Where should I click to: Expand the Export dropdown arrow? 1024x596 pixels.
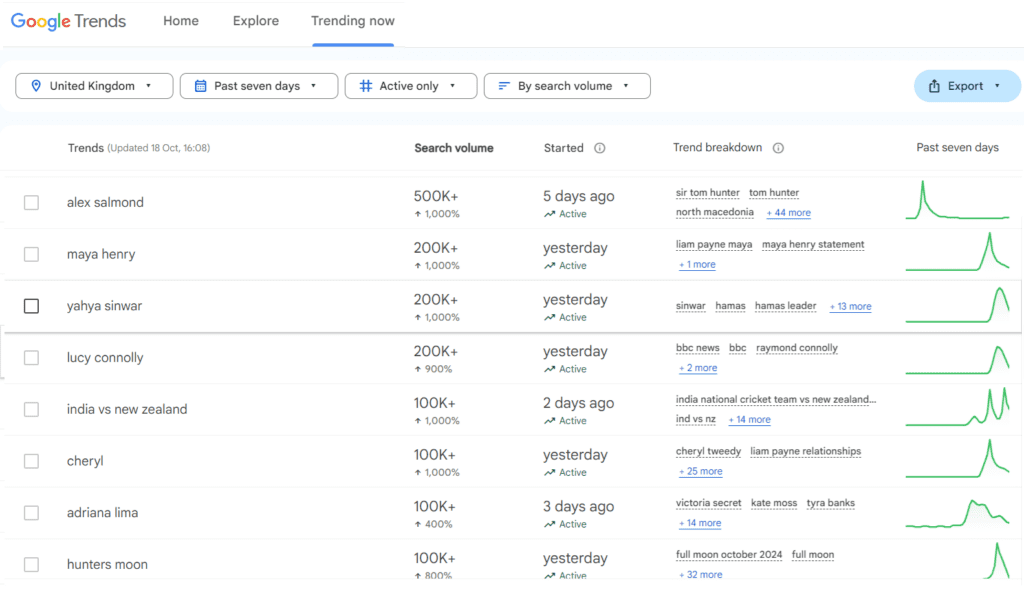(x=997, y=86)
